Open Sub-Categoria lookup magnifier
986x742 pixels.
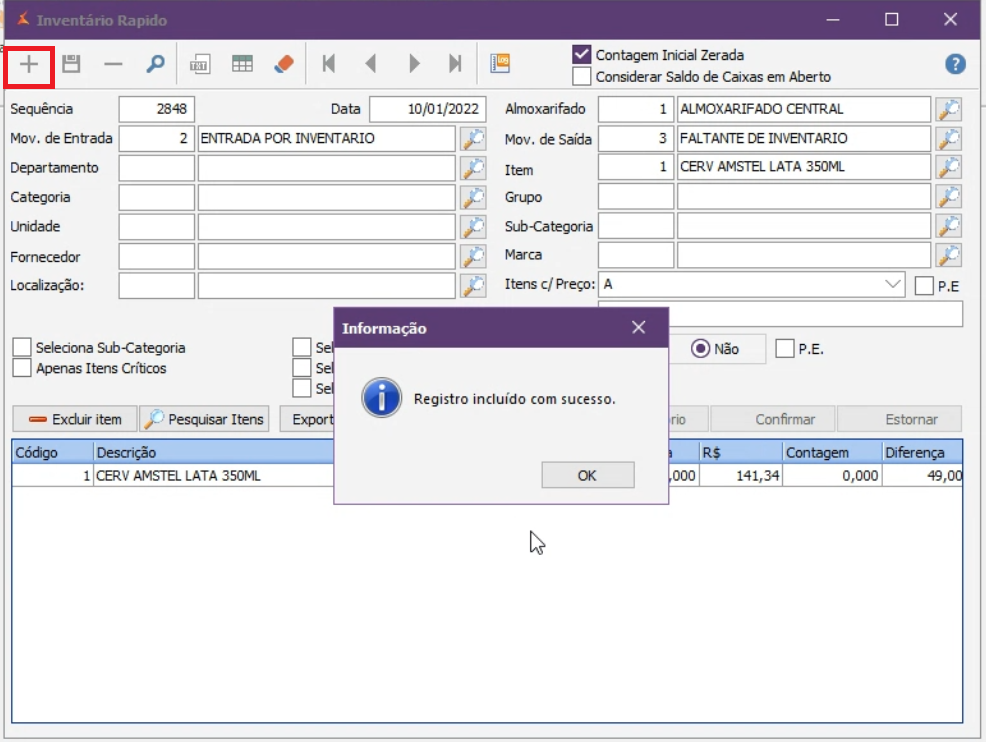click(x=949, y=226)
